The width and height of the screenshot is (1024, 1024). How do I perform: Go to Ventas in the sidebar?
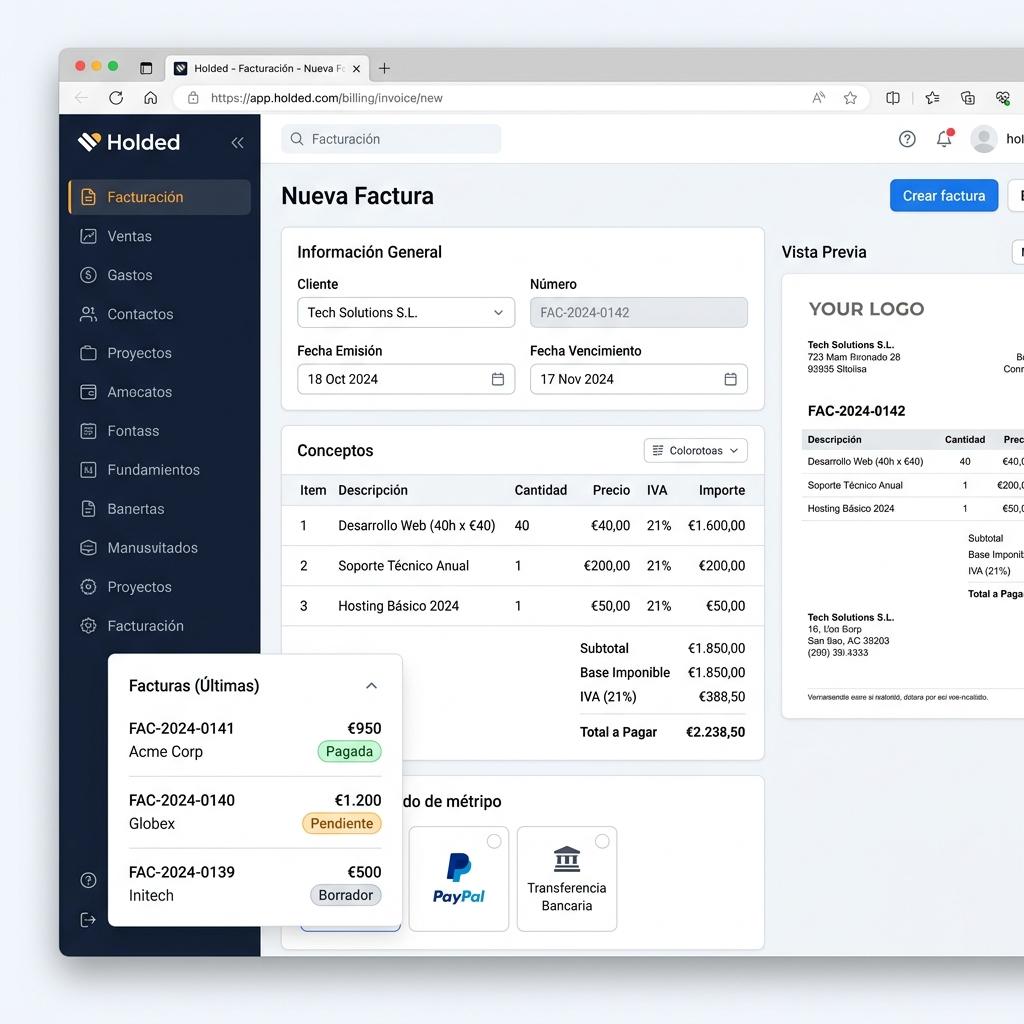(129, 236)
